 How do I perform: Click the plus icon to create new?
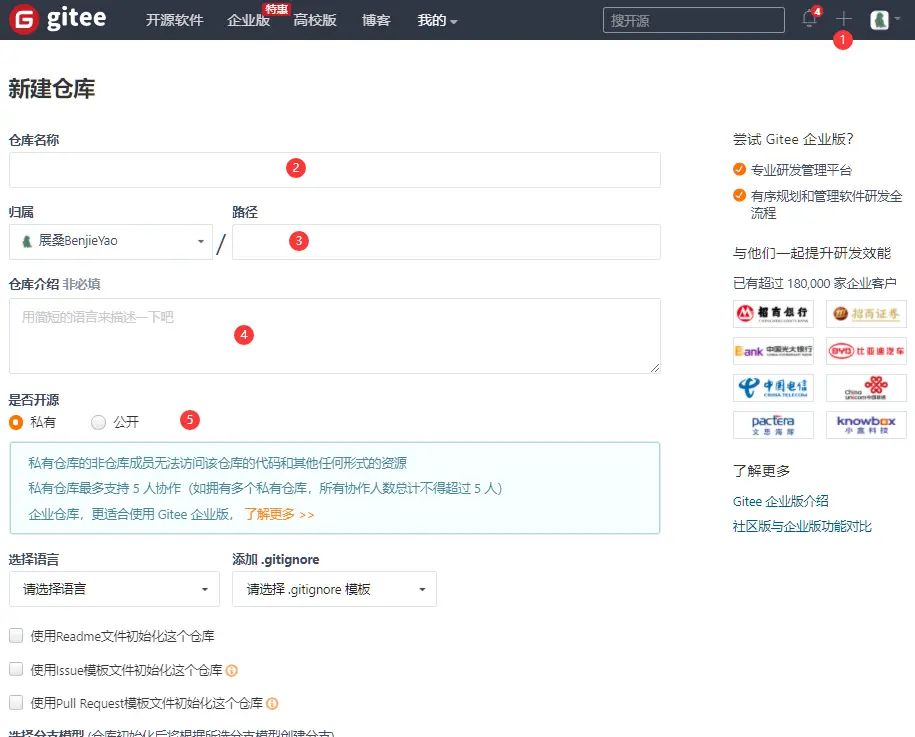(845, 19)
